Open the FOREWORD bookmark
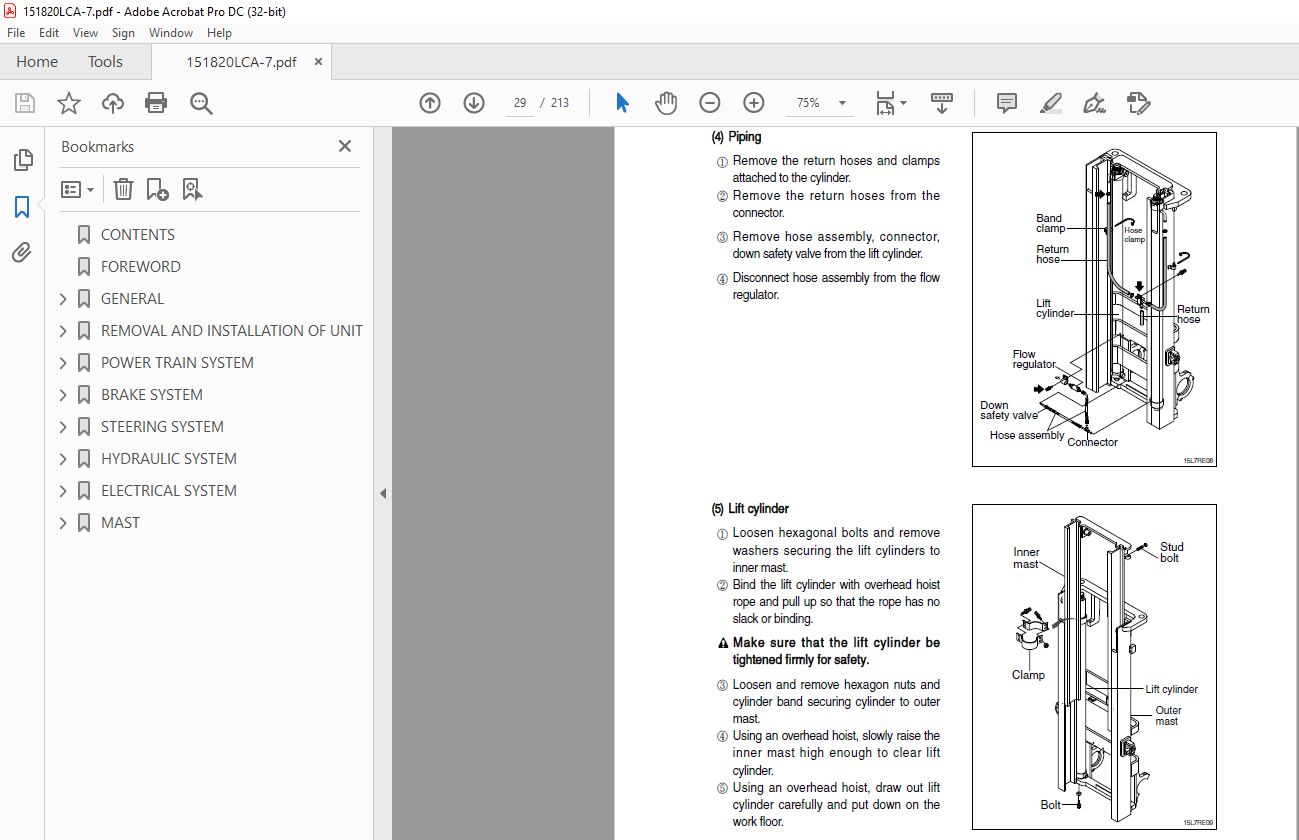This screenshot has width=1299, height=840. point(141,267)
